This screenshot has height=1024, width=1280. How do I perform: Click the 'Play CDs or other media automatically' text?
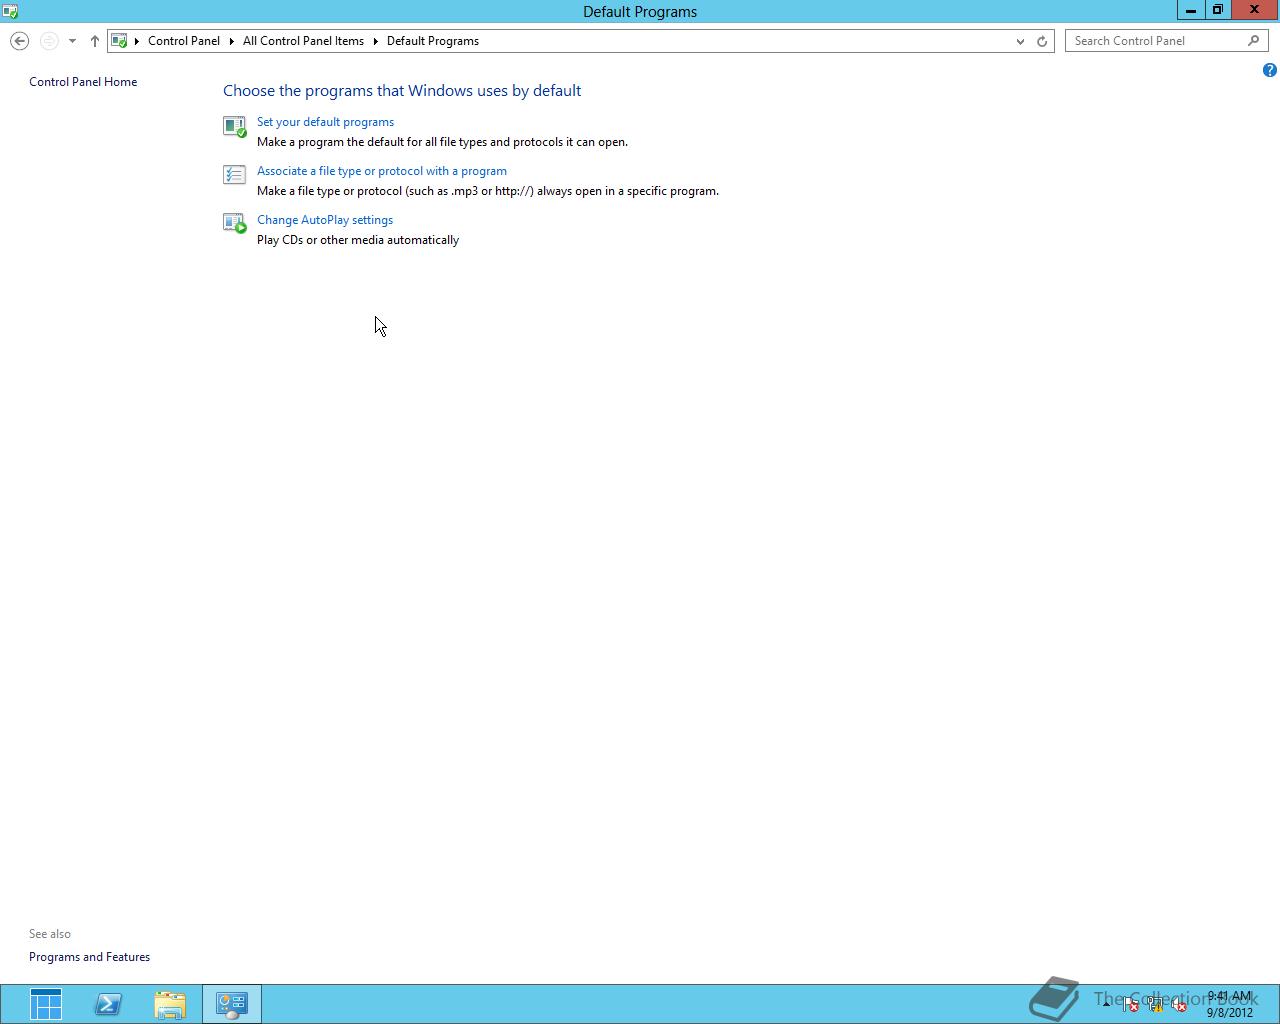(x=358, y=240)
